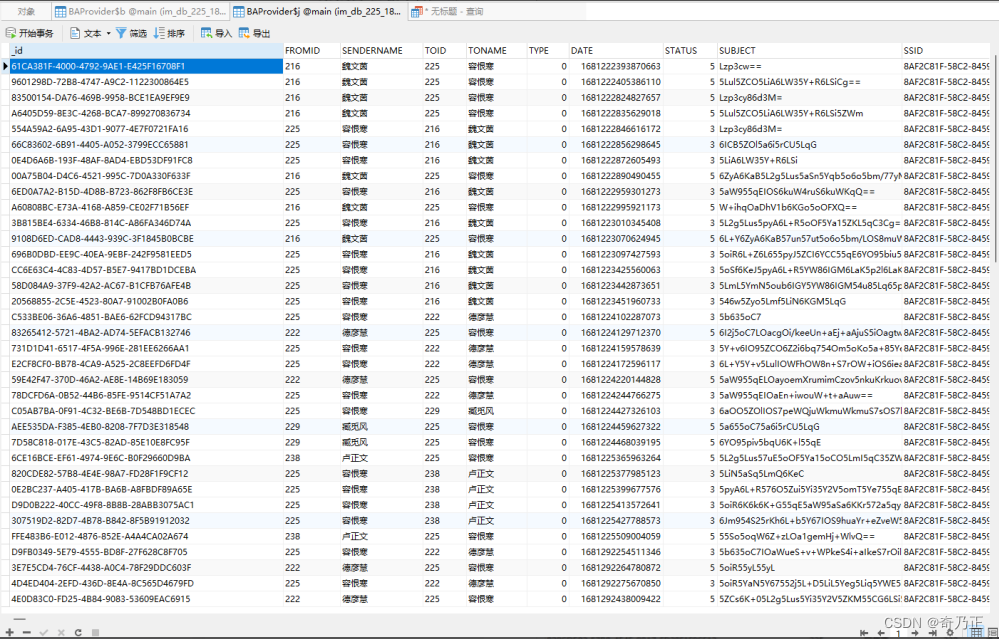Select the id cell 4E0D83C0-FD25-4B84-9083-53609EAC6915
This screenshot has height=639, width=999.
tap(146, 599)
